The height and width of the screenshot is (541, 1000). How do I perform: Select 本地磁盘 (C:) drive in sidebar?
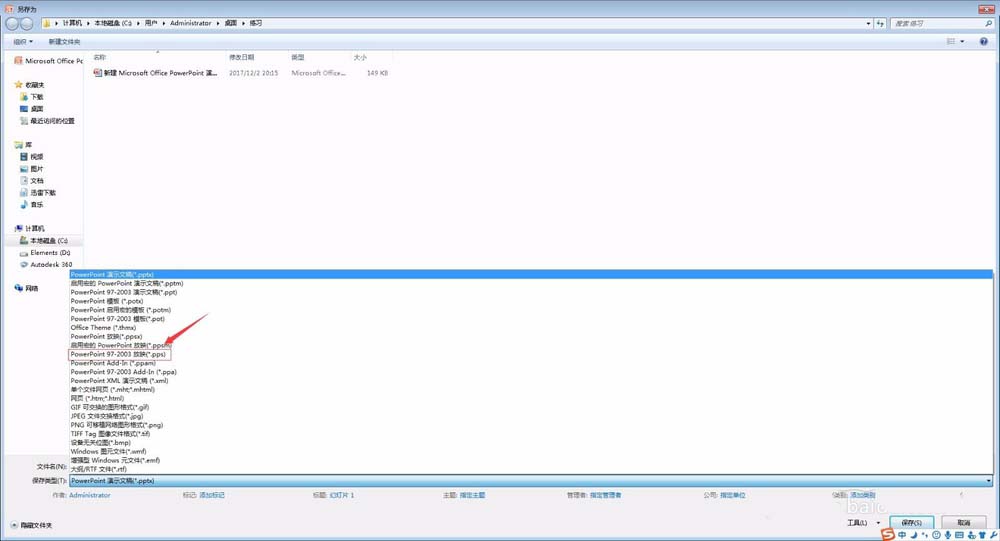43,241
